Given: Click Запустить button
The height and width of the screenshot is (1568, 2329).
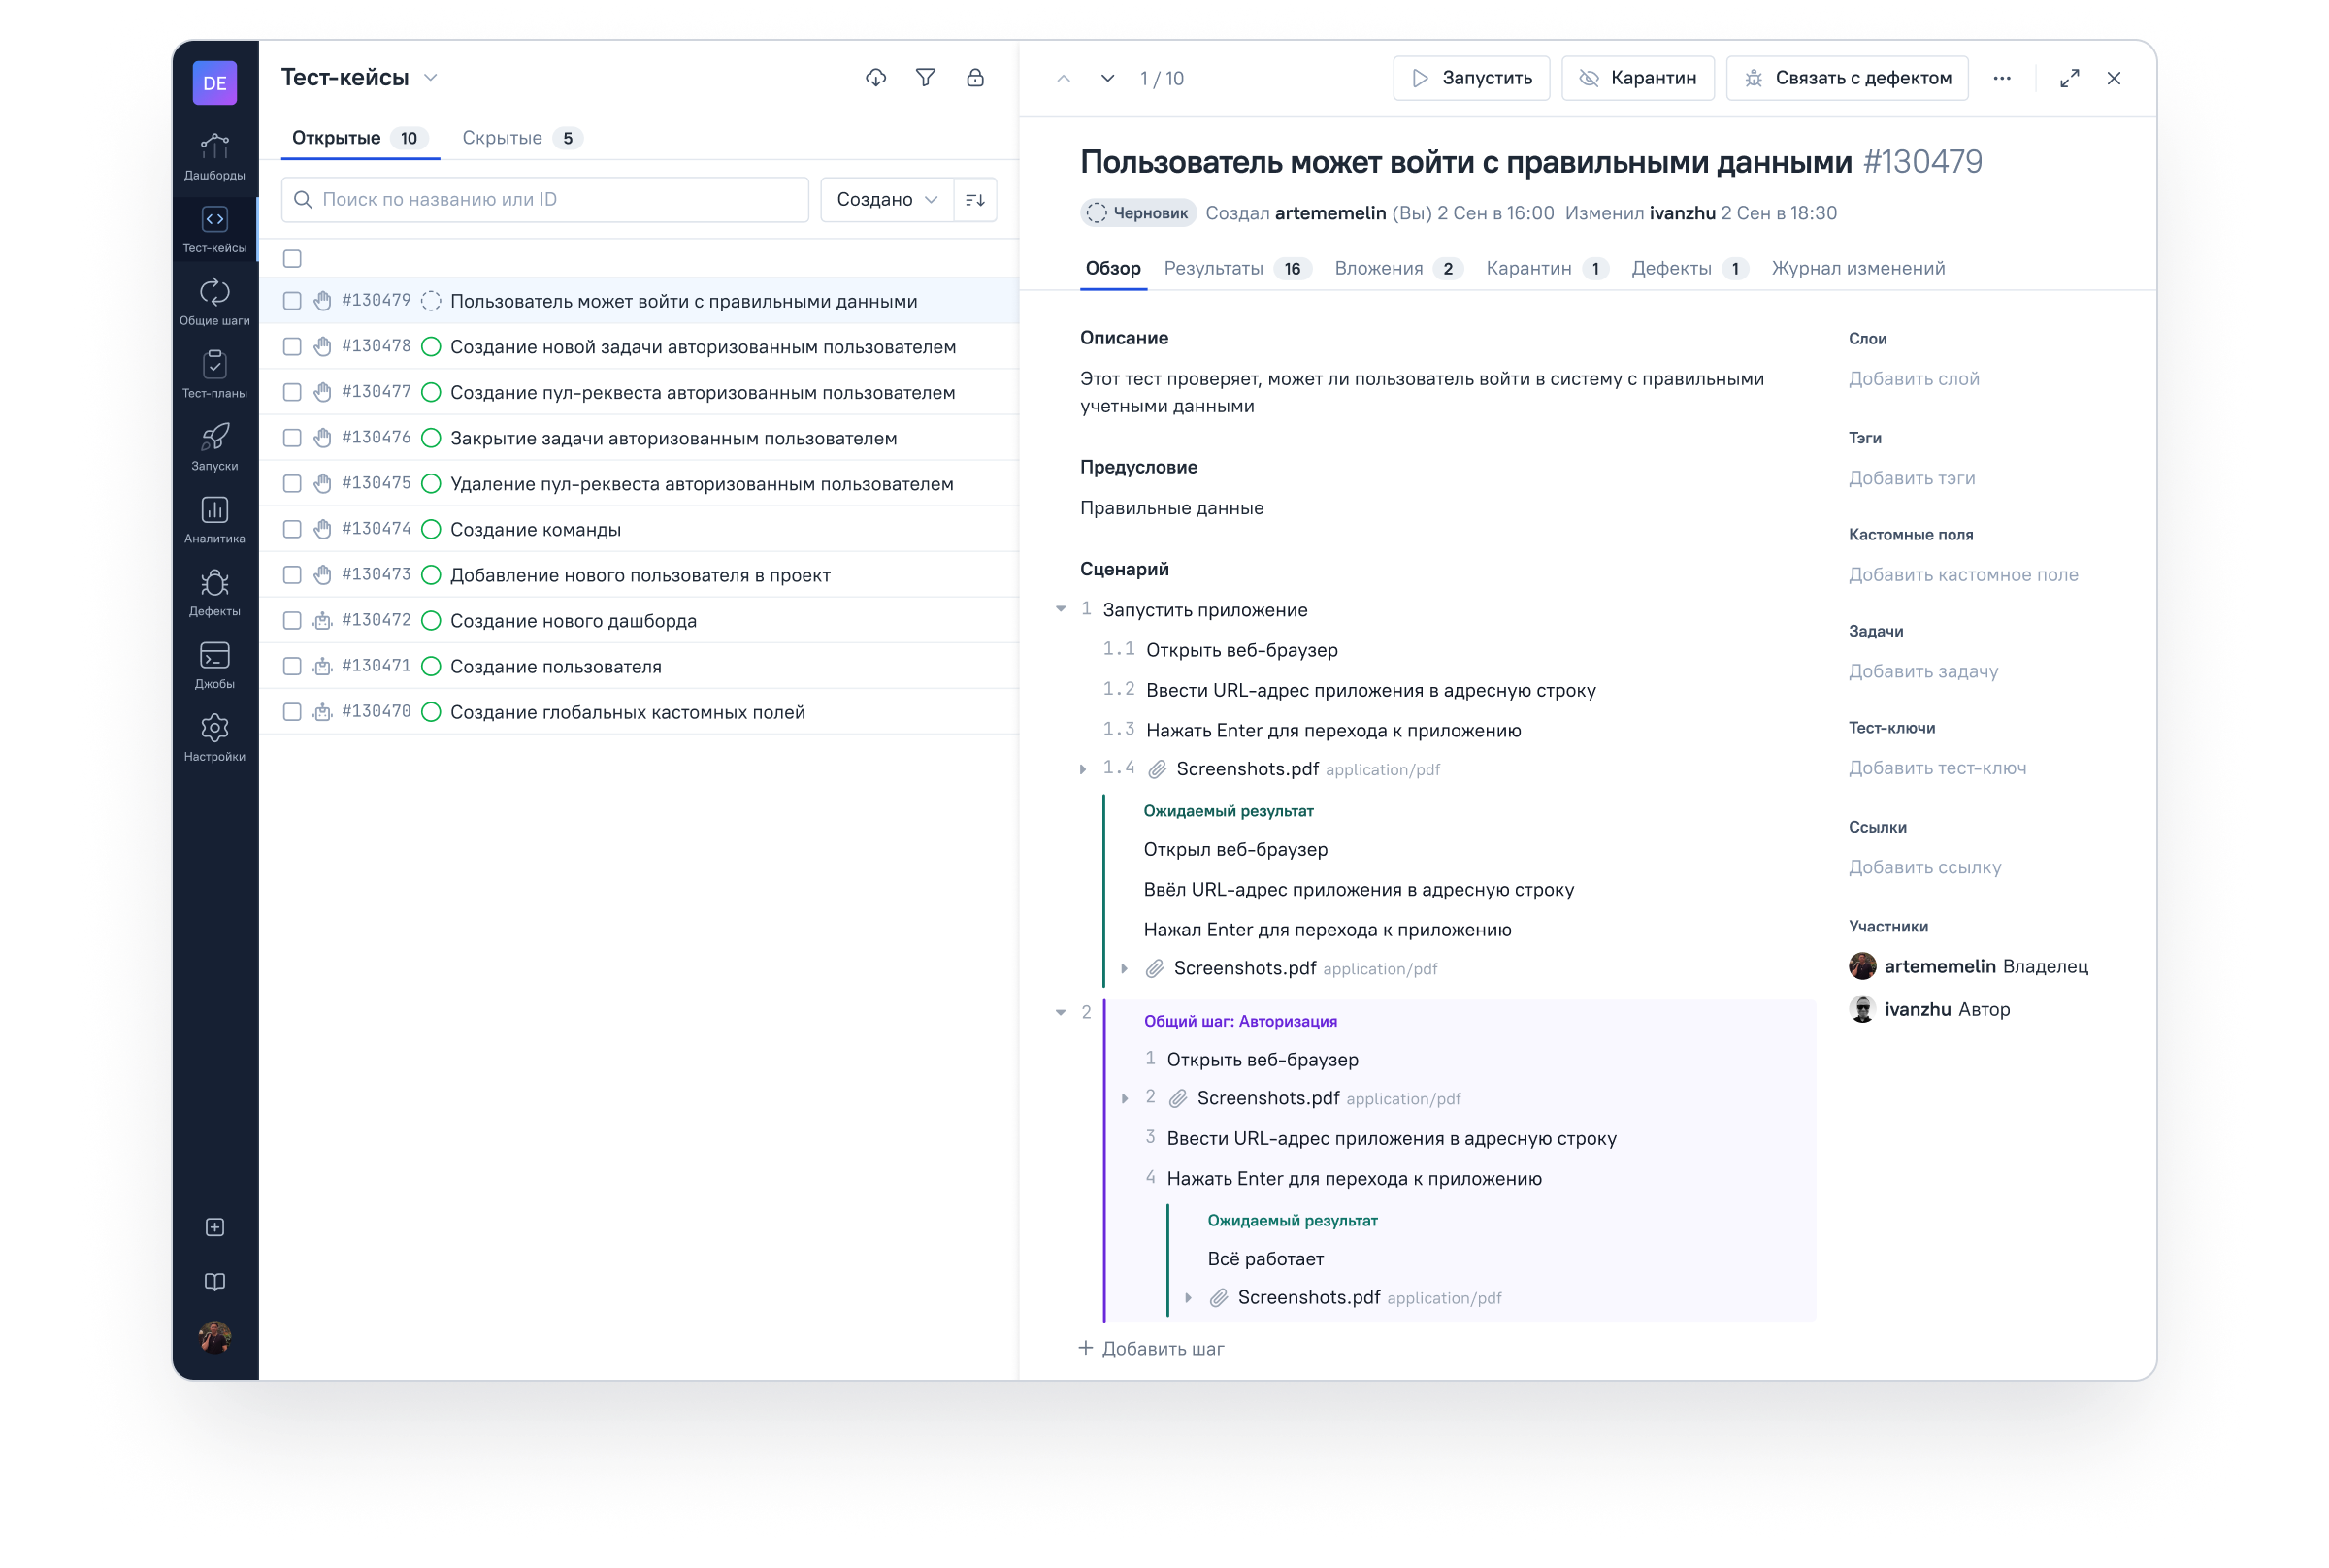Looking at the screenshot, I should 1471,78.
